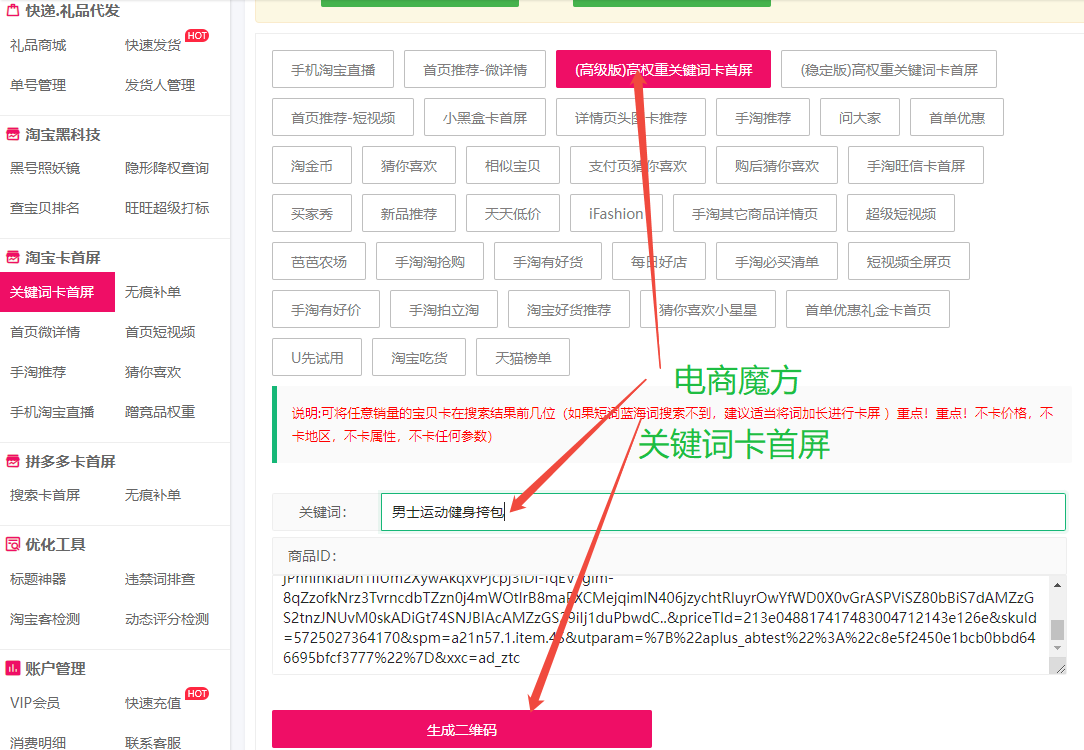The width and height of the screenshot is (1084, 750).
Task: Open 联系客服 page
Action: pyautogui.click(x=153, y=743)
